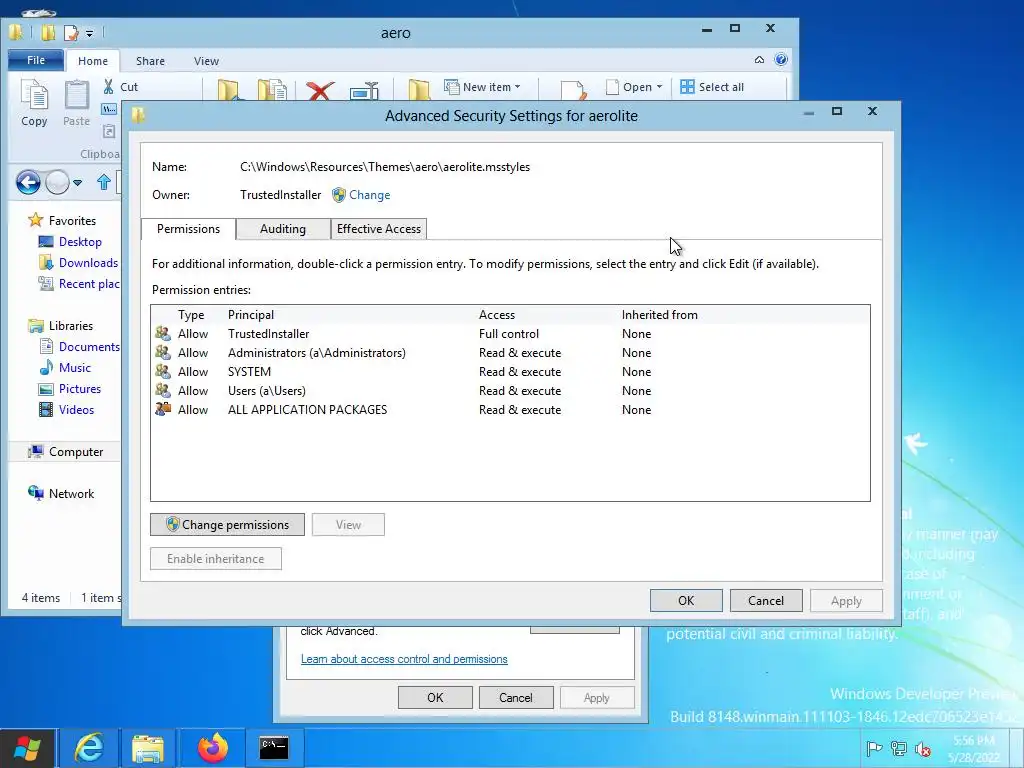Open File menu in Explorer
Screen dimensions: 1024x768
click(x=36, y=60)
